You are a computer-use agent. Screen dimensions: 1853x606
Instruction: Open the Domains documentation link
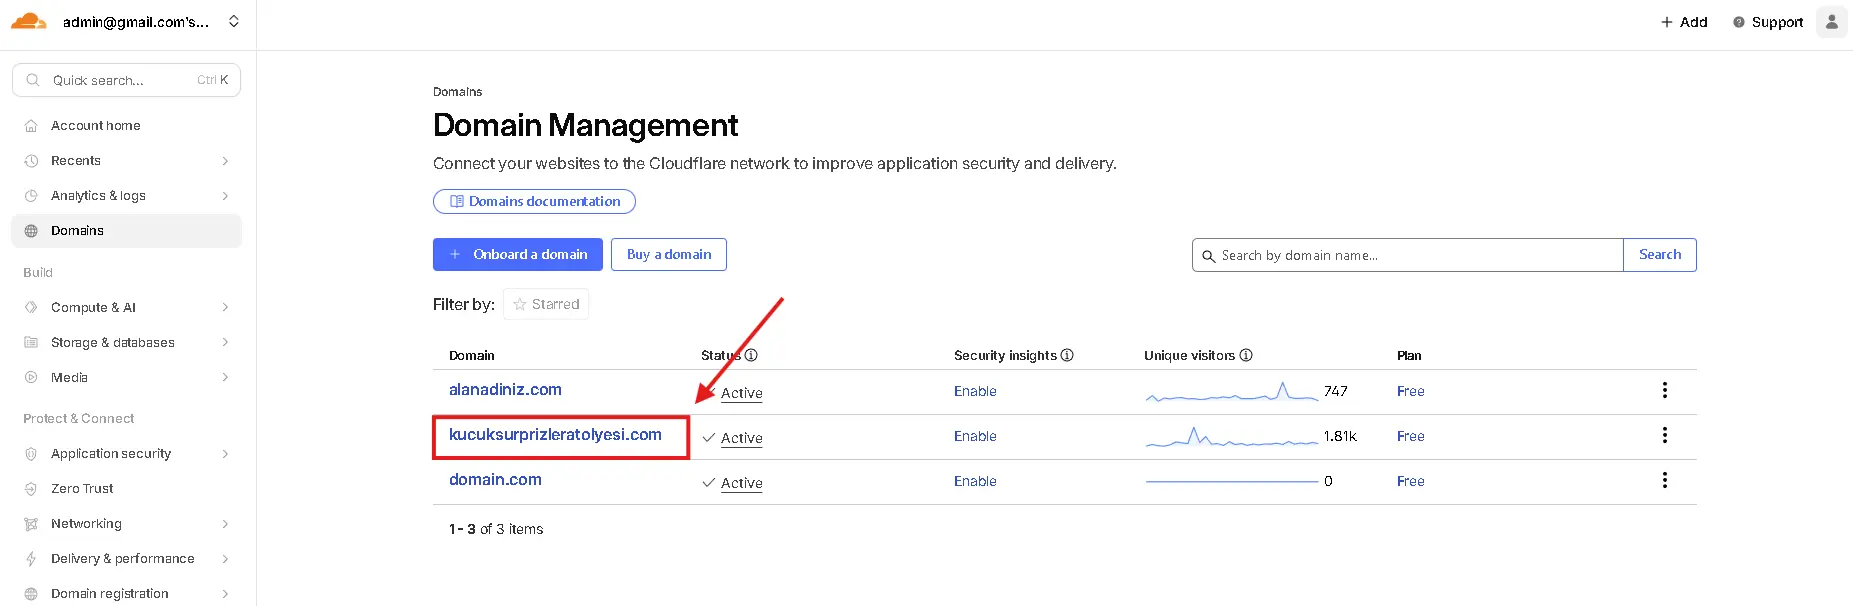[x=534, y=201]
